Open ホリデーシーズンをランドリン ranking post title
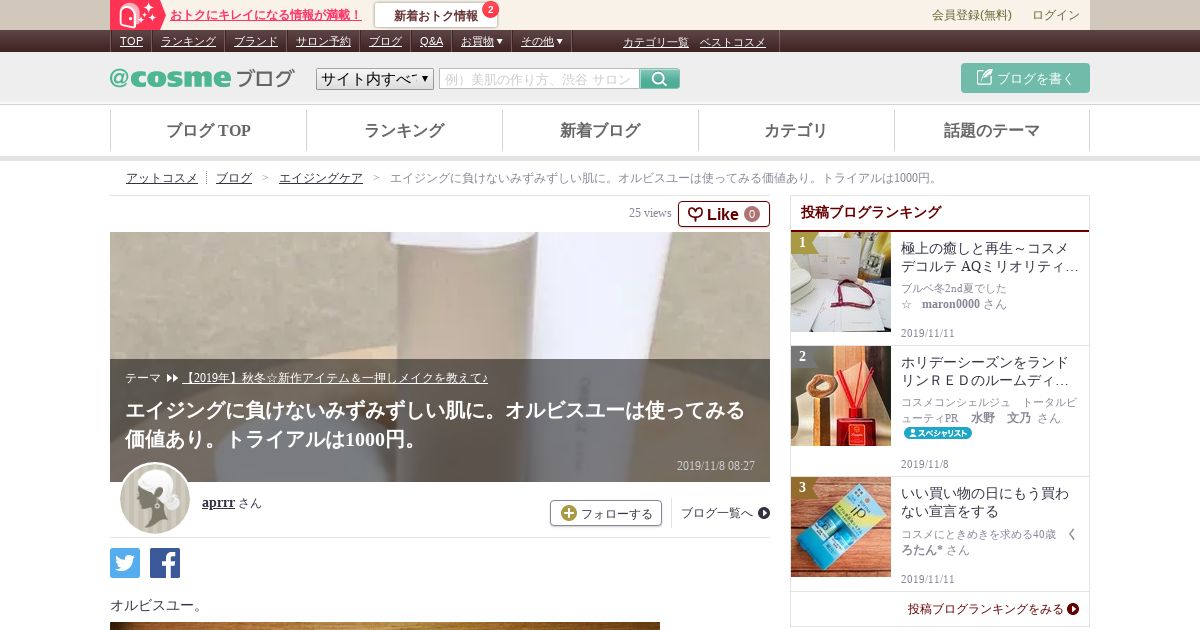1200x630 pixels. tap(985, 372)
